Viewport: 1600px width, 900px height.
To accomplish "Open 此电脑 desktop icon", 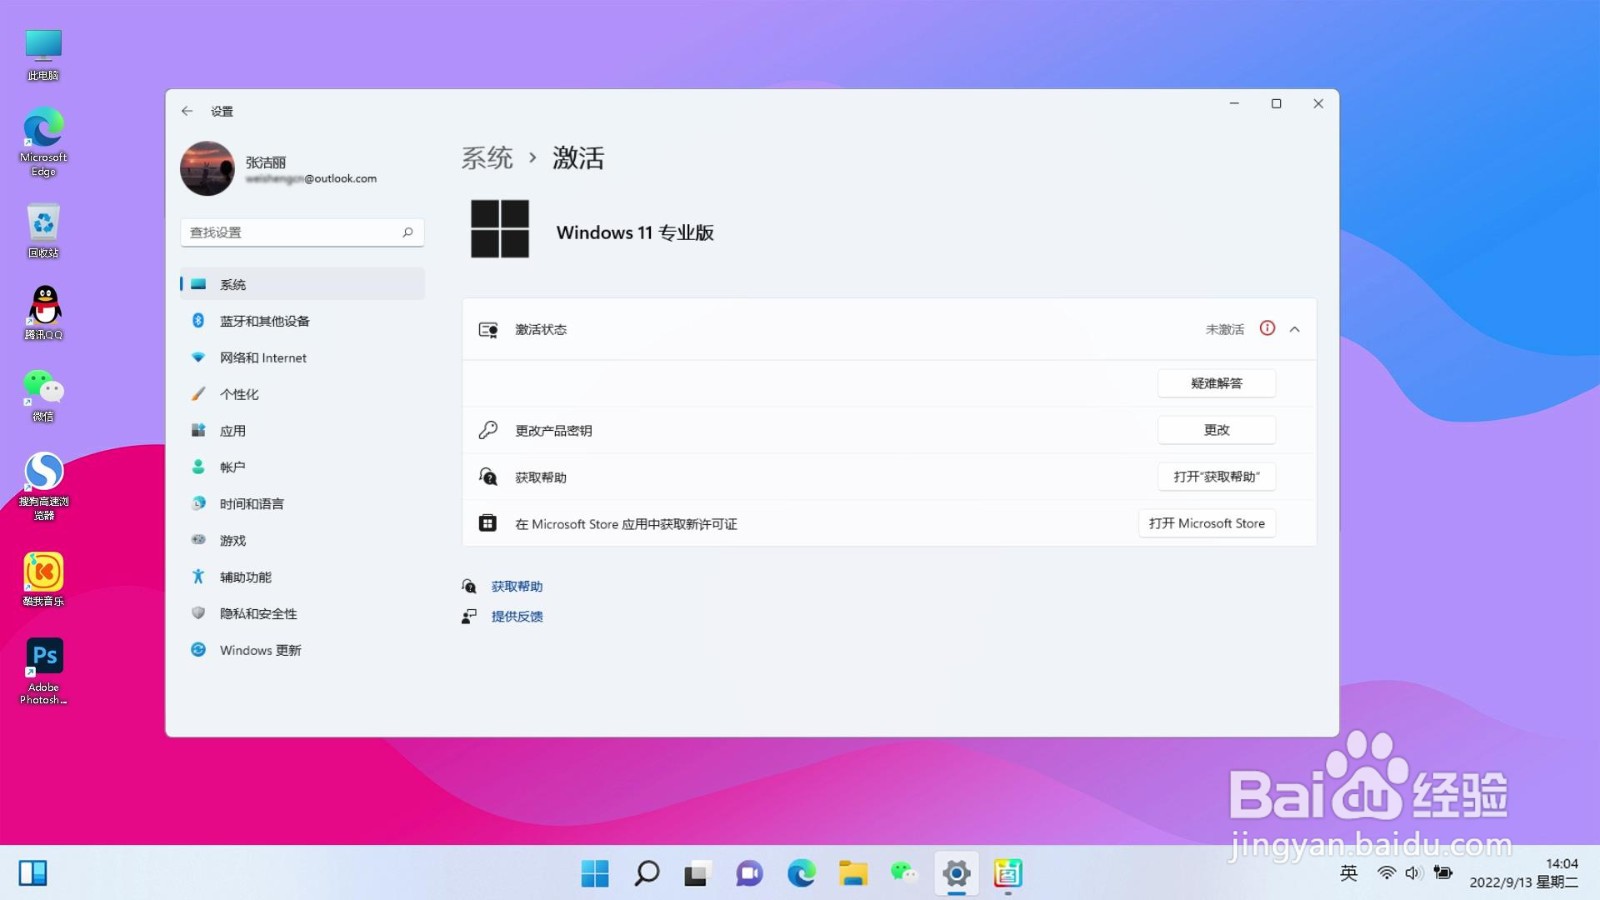I will [43, 55].
